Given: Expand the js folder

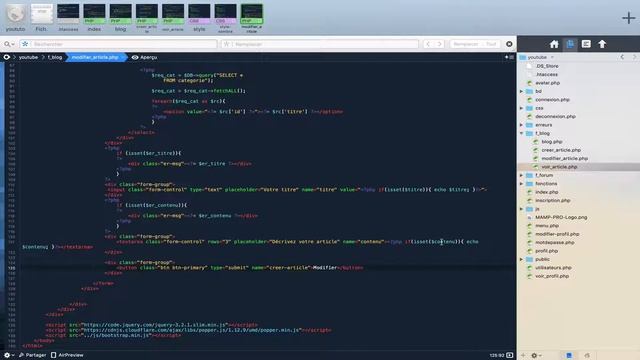Looking at the screenshot, I should (x=521, y=209).
